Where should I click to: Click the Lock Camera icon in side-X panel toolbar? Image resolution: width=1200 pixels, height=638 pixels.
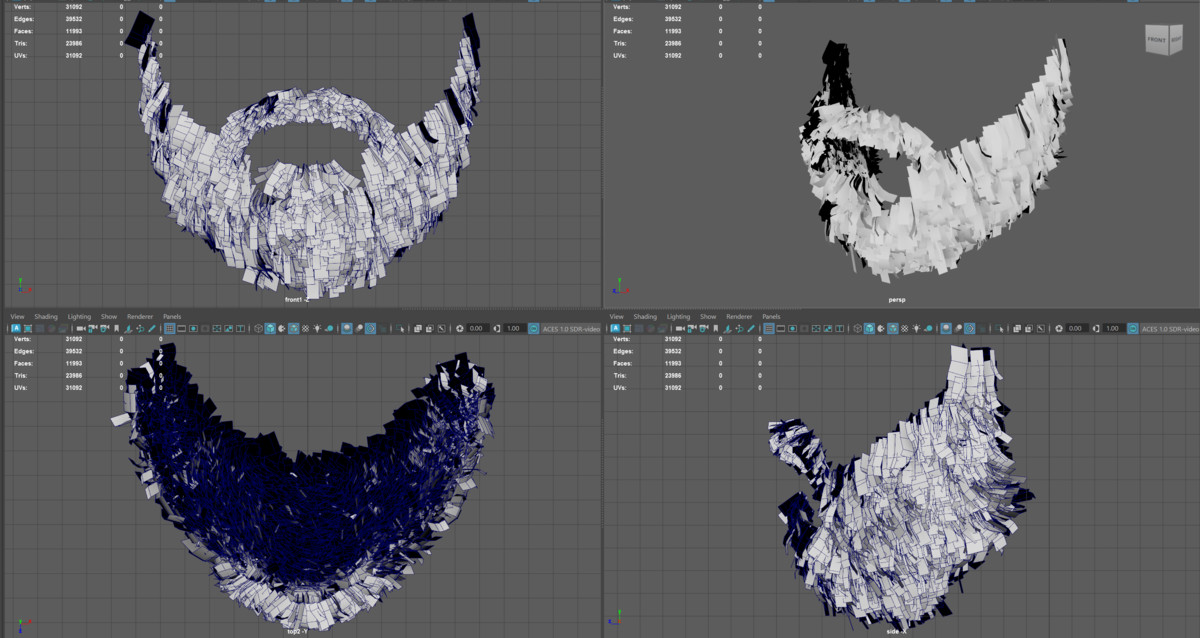pos(692,328)
